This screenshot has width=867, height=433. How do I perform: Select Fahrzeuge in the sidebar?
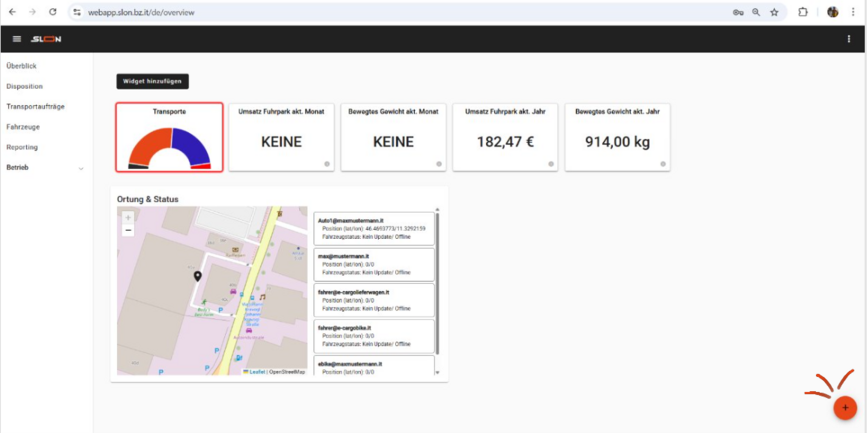pos(23,127)
